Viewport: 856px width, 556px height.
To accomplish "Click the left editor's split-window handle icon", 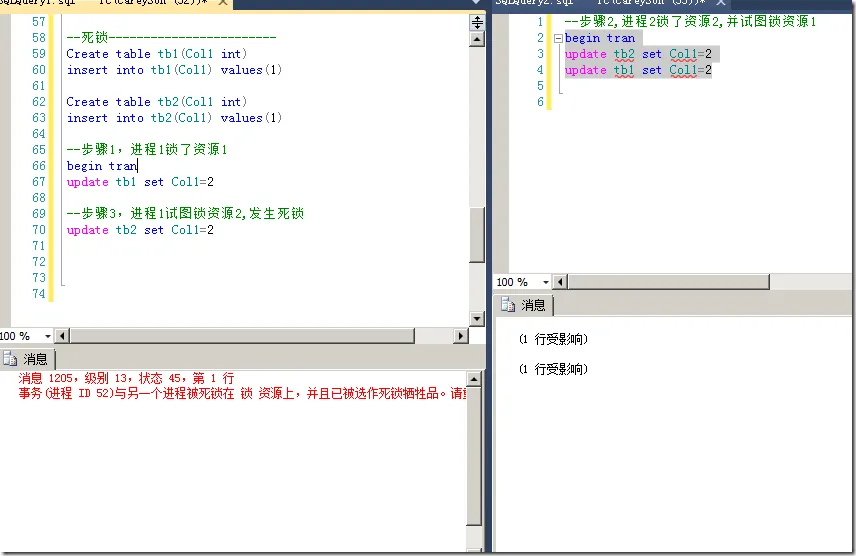I will pos(477,22).
